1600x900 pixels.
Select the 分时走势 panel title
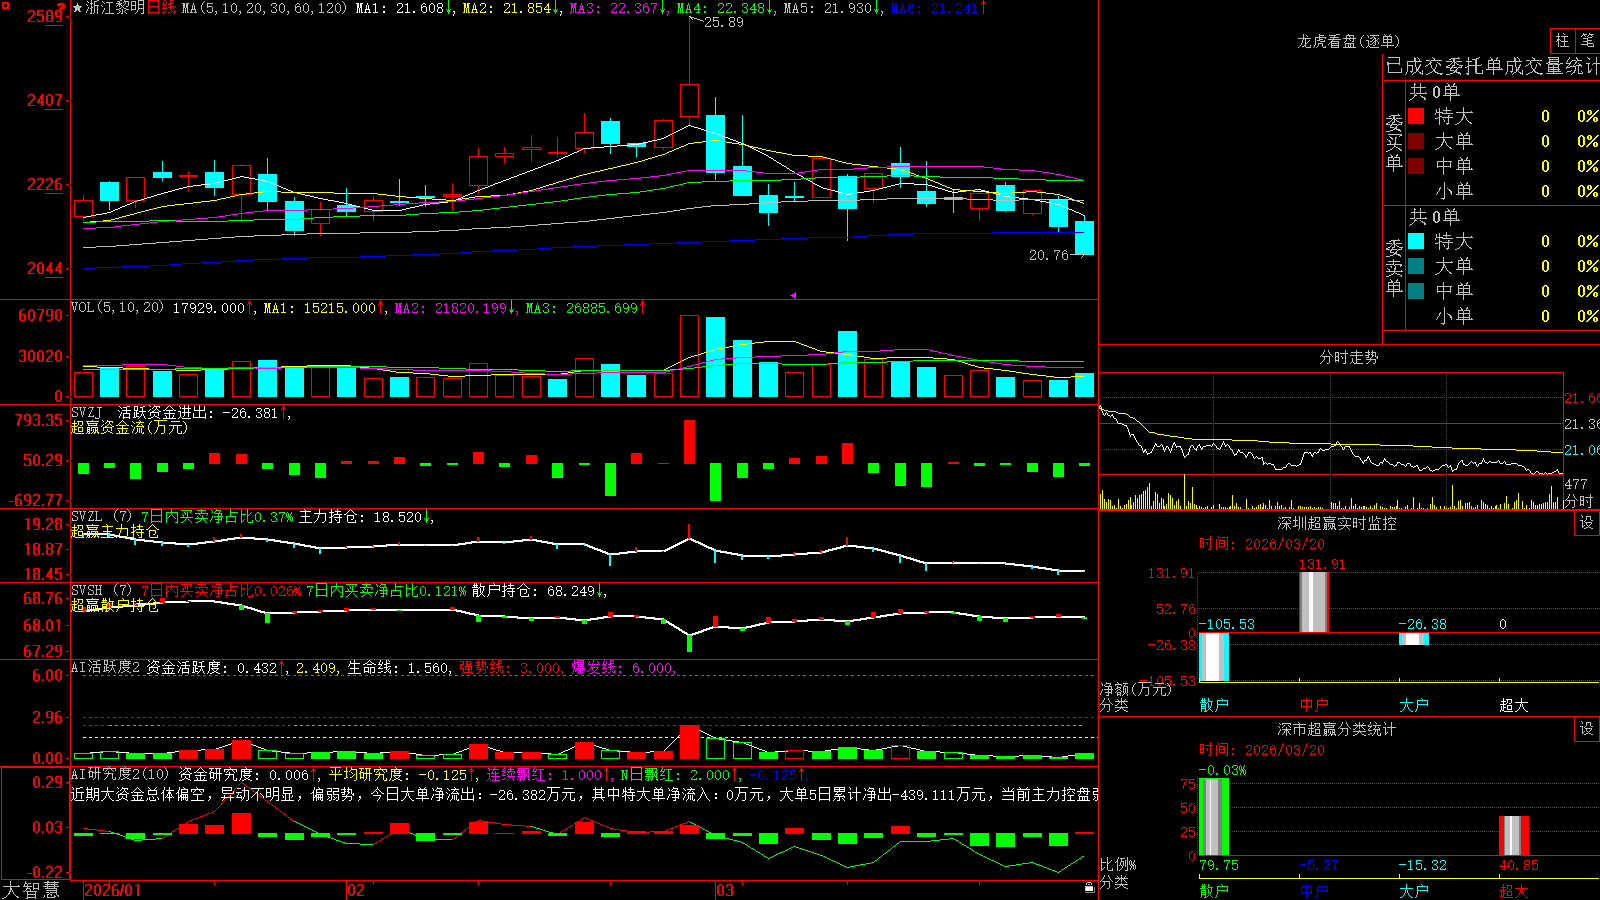tap(1348, 357)
